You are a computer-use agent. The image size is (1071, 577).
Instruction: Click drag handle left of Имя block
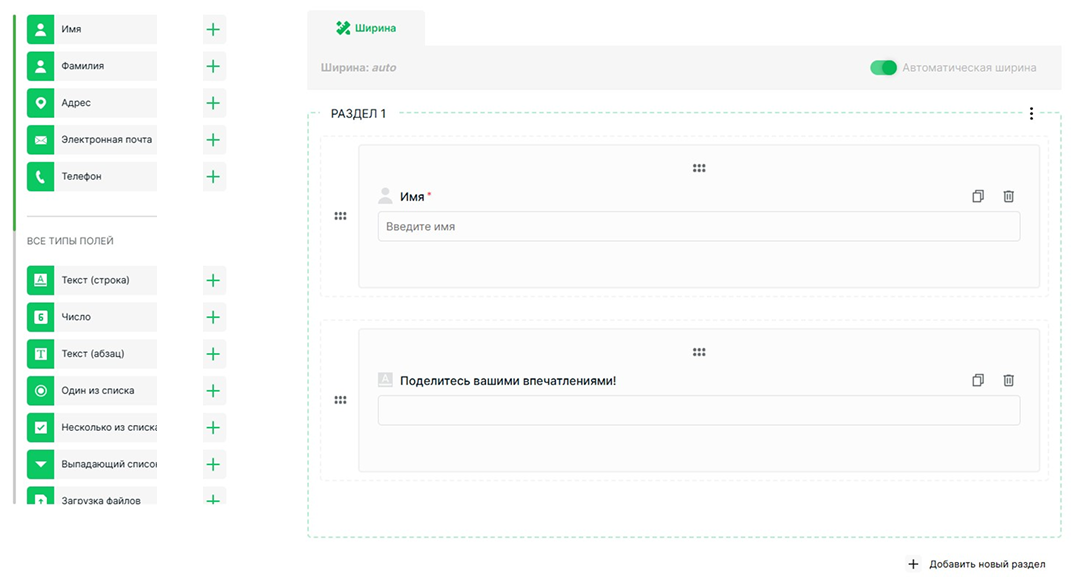tap(340, 216)
